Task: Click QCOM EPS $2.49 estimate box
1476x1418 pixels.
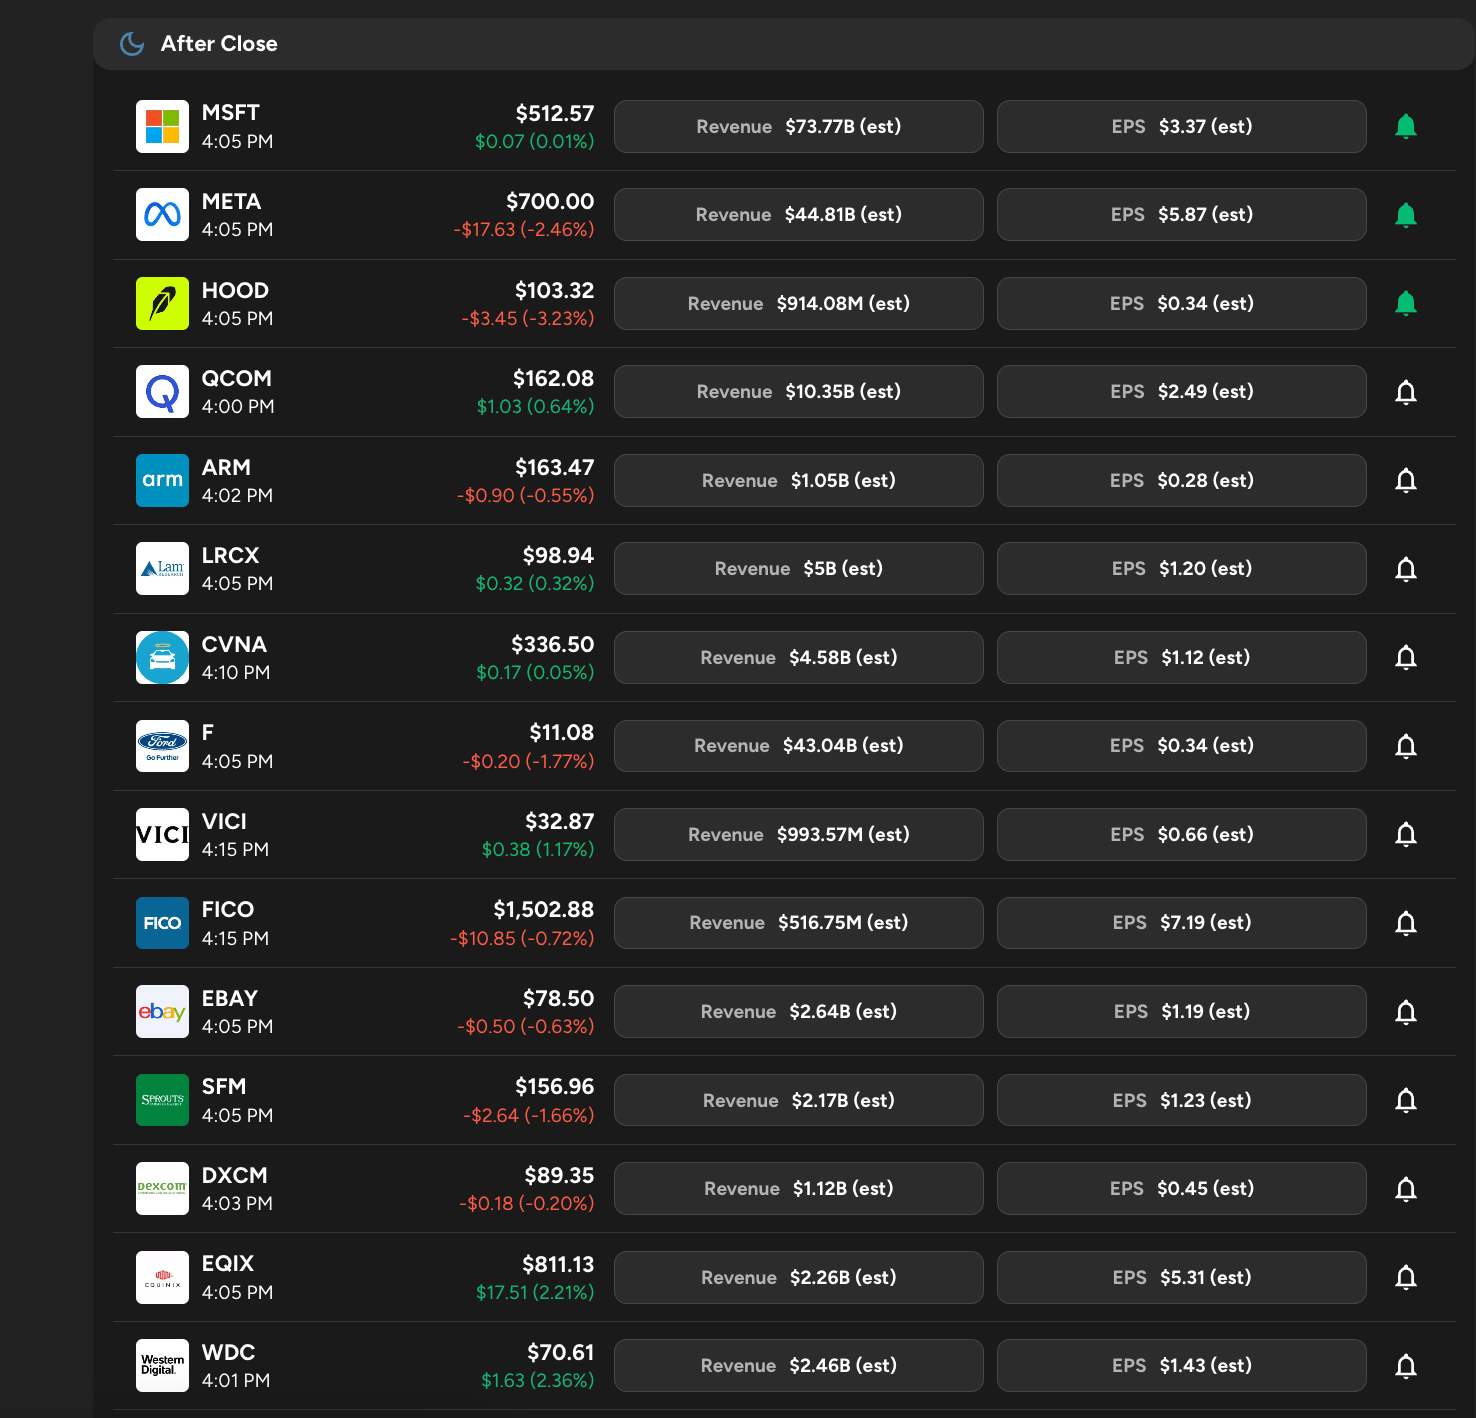Action: click(x=1182, y=392)
